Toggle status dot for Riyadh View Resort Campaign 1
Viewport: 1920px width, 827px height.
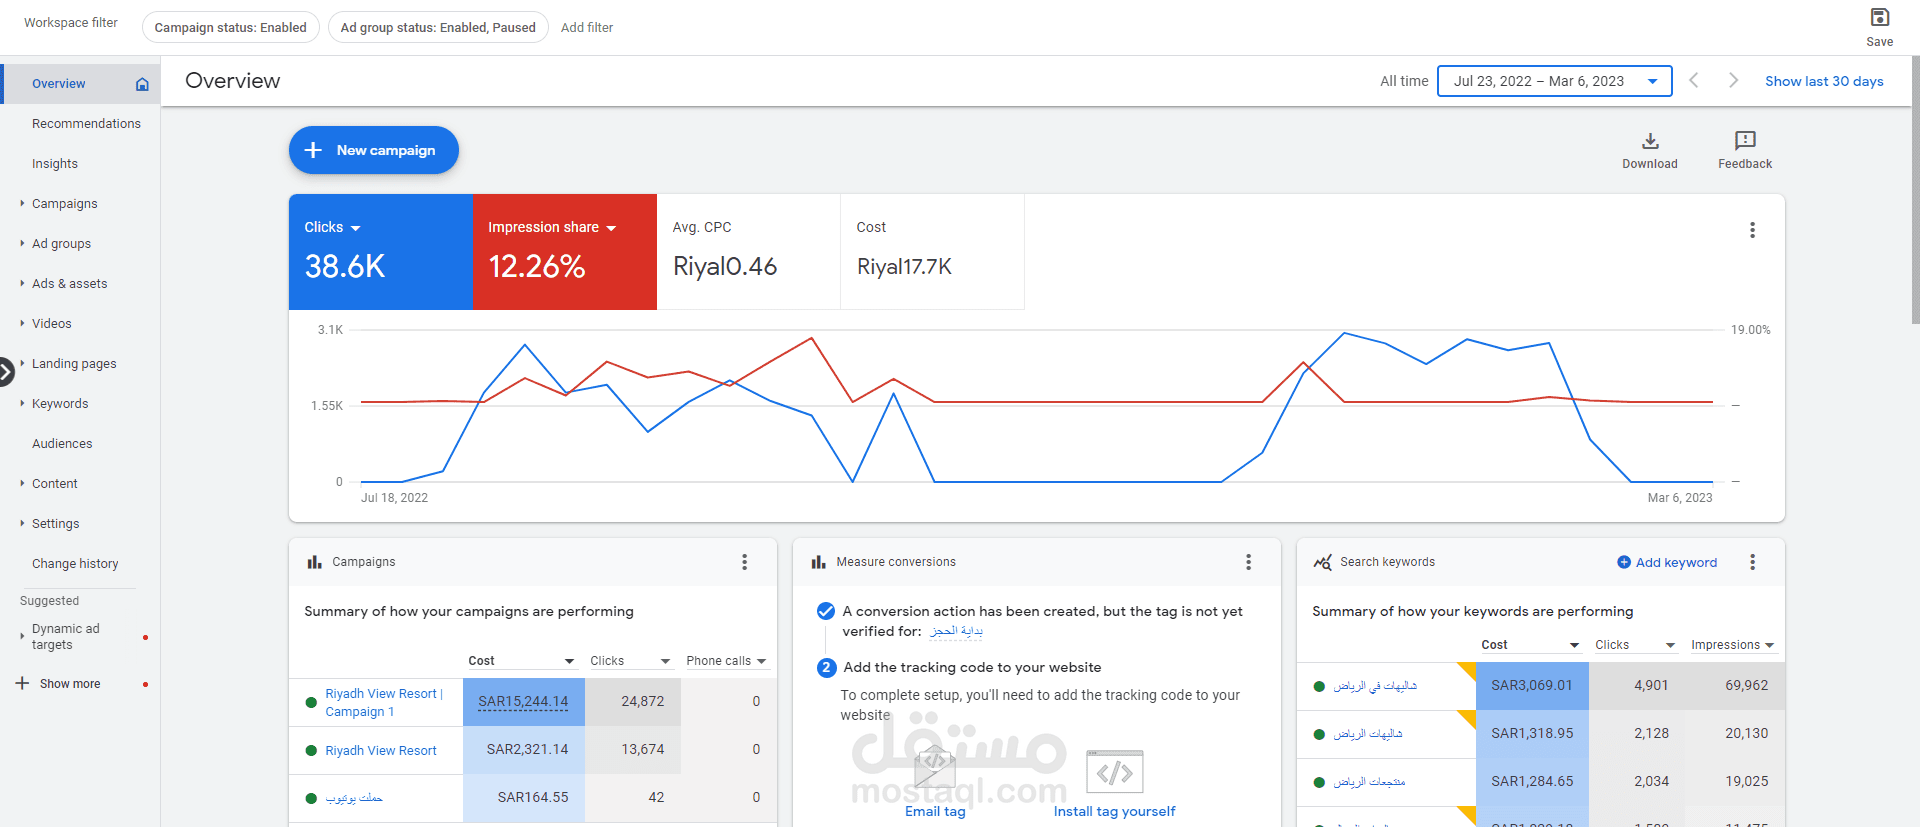tap(311, 703)
